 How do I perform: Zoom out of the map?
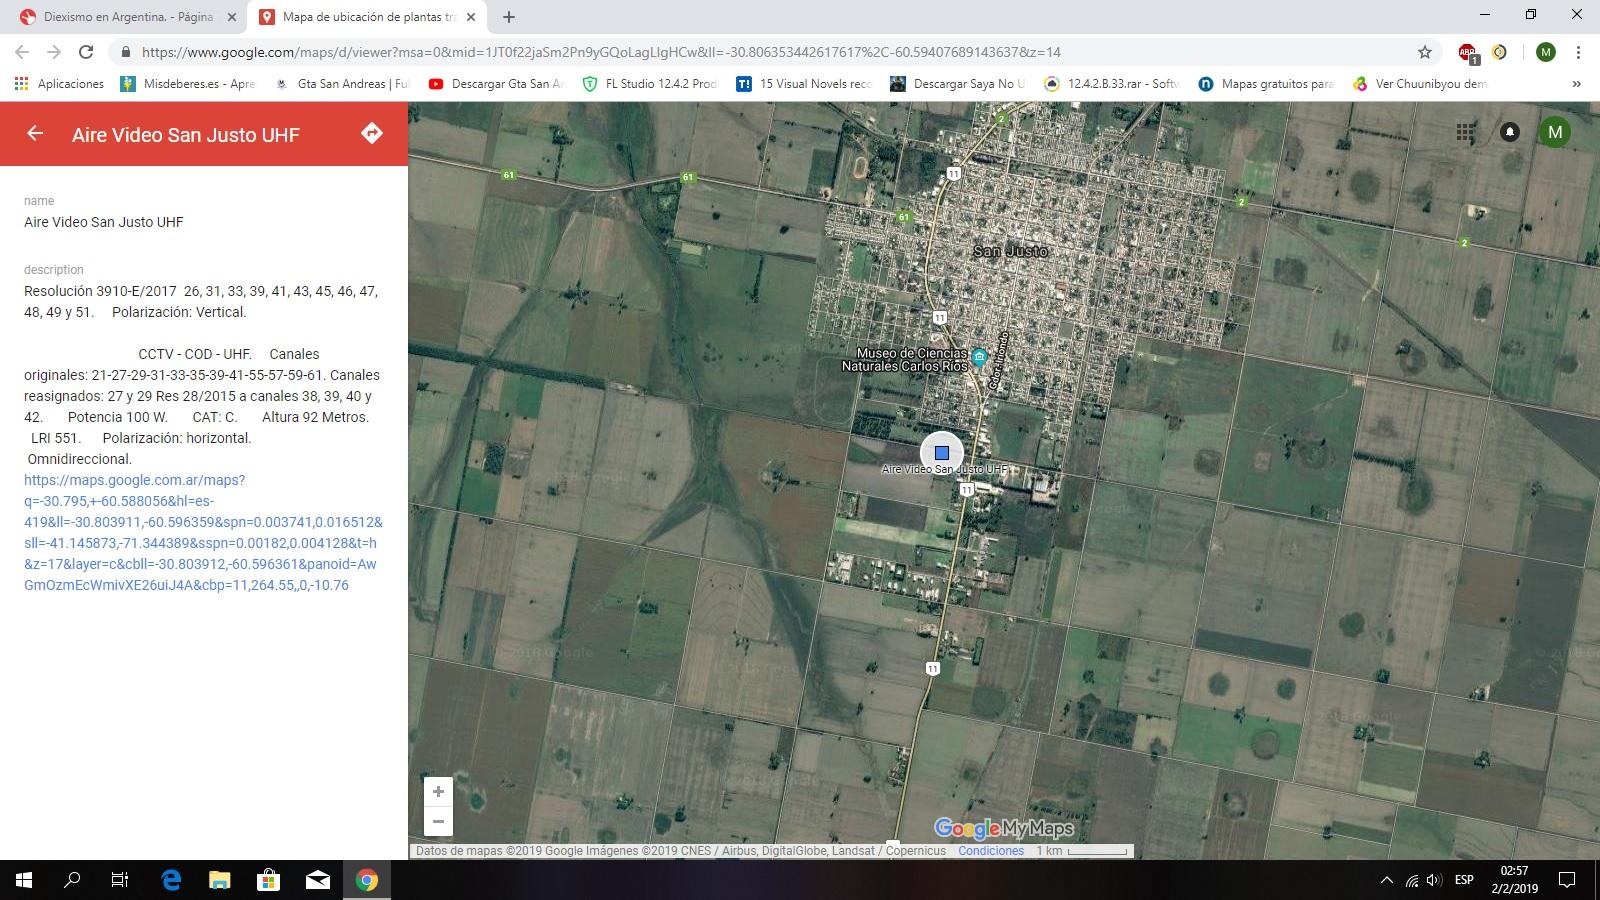point(438,822)
